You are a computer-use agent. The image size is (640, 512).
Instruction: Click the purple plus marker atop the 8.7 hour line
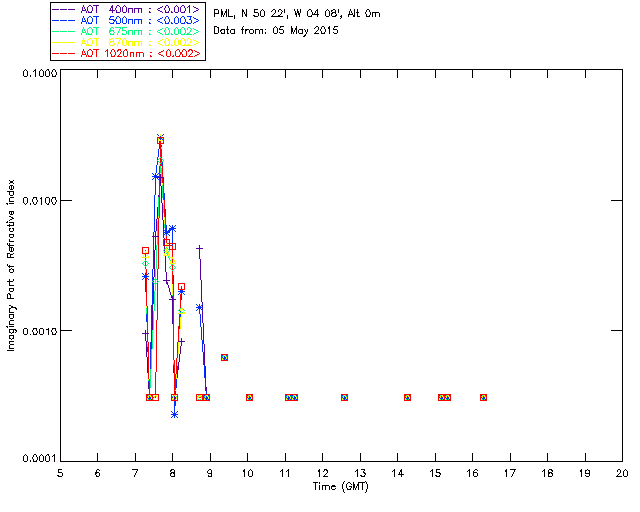point(199,248)
